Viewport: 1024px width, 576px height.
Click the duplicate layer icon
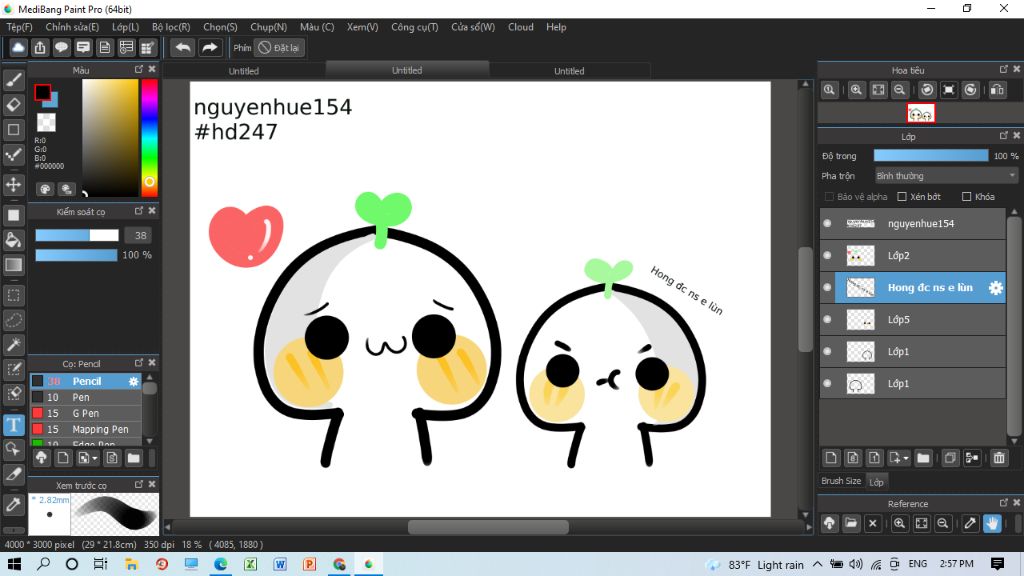950,458
